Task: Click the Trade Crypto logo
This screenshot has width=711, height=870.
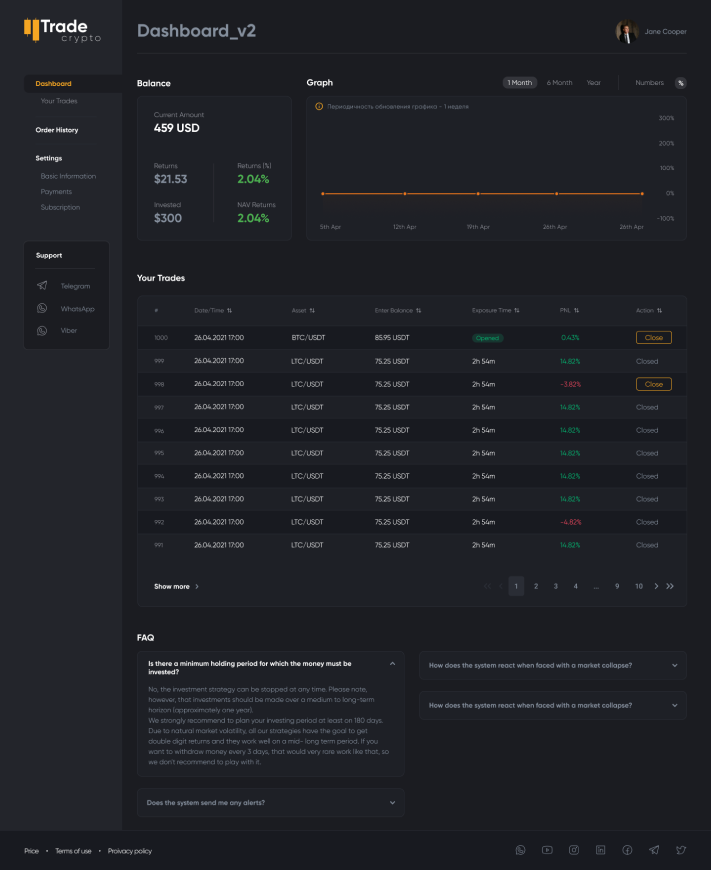Action: pos(62,31)
